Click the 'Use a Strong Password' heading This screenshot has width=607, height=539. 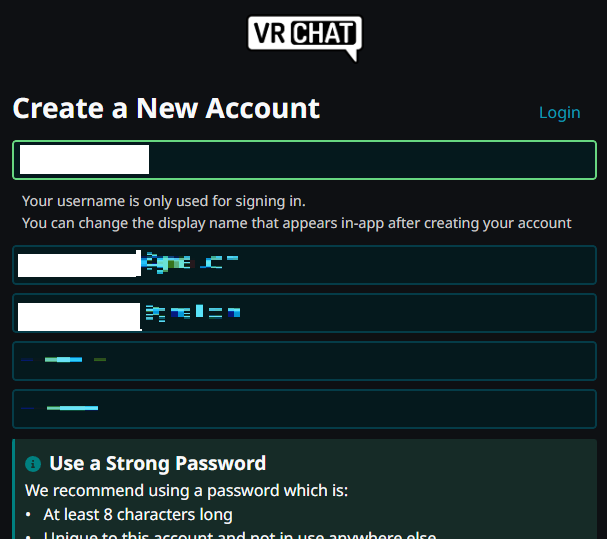click(x=158, y=463)
